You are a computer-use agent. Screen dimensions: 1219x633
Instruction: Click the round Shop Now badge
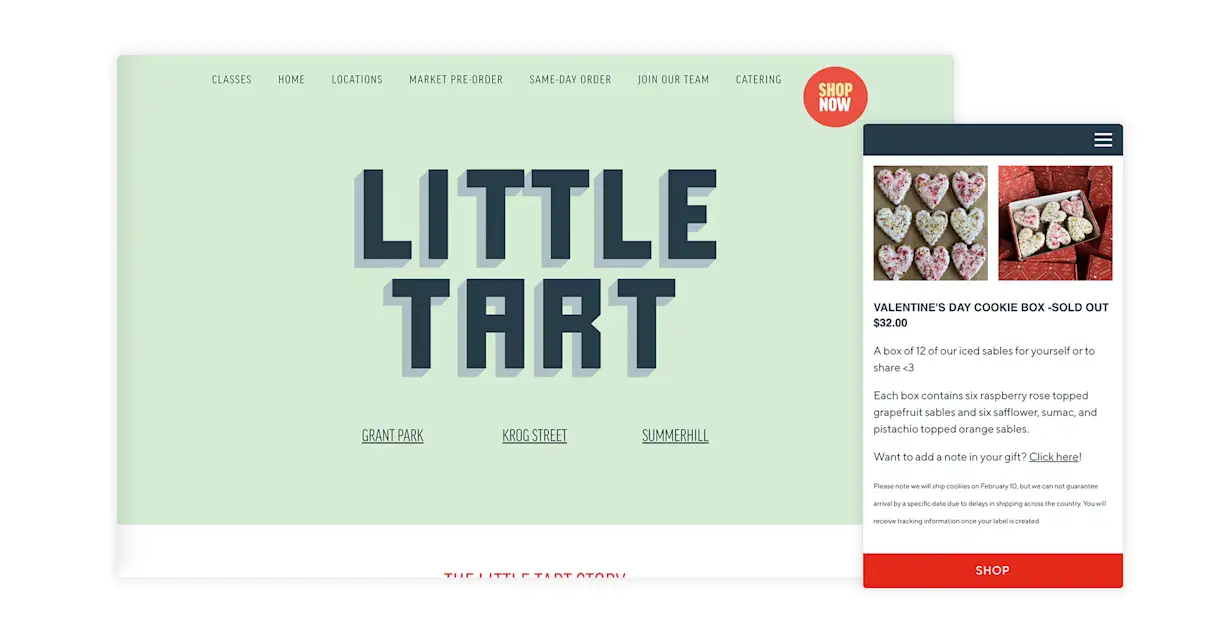pos(835,97)
